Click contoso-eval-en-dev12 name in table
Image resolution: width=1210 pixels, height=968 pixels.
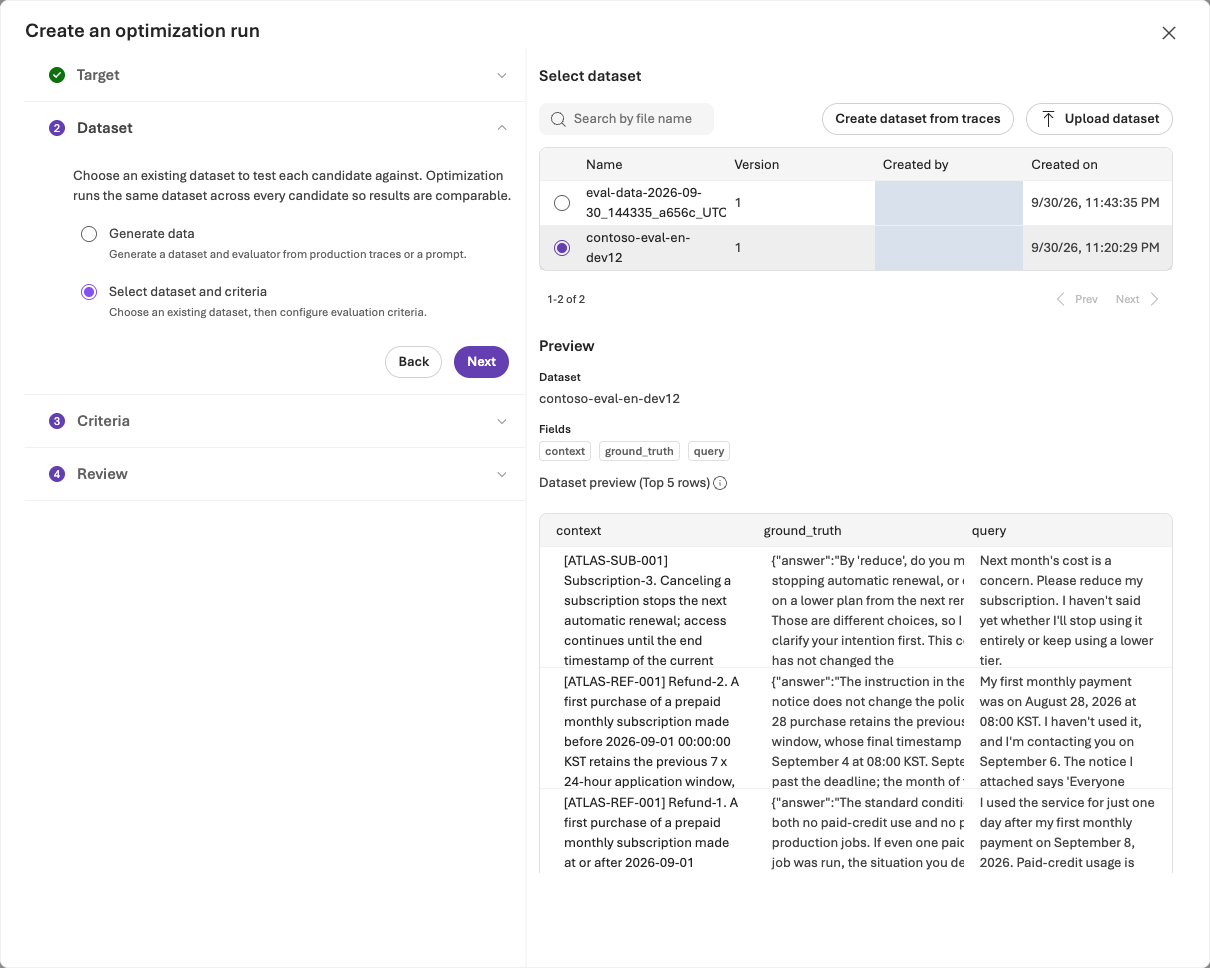(638, 248)
